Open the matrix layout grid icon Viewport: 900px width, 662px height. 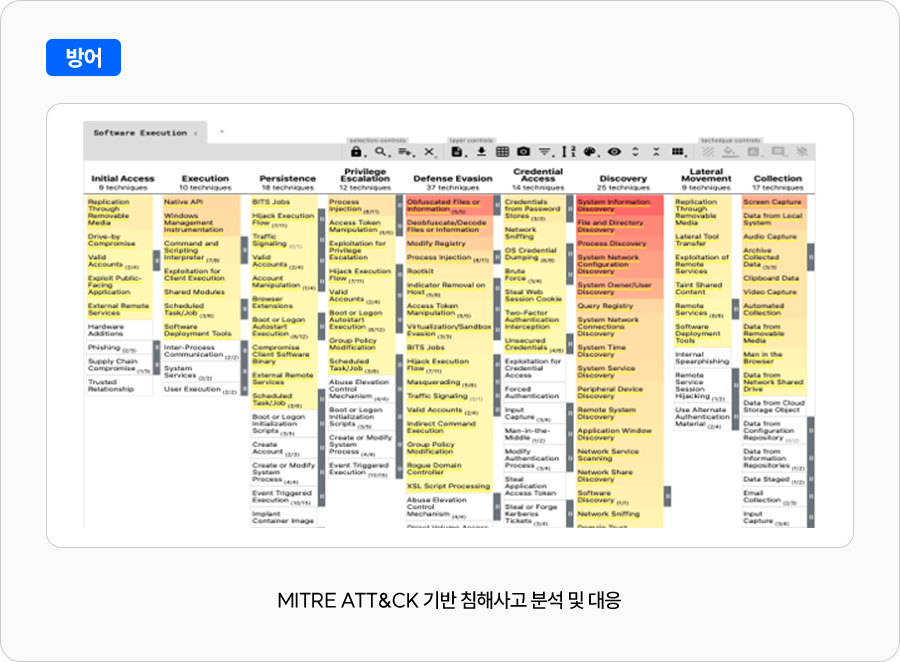tap(678, 152)
